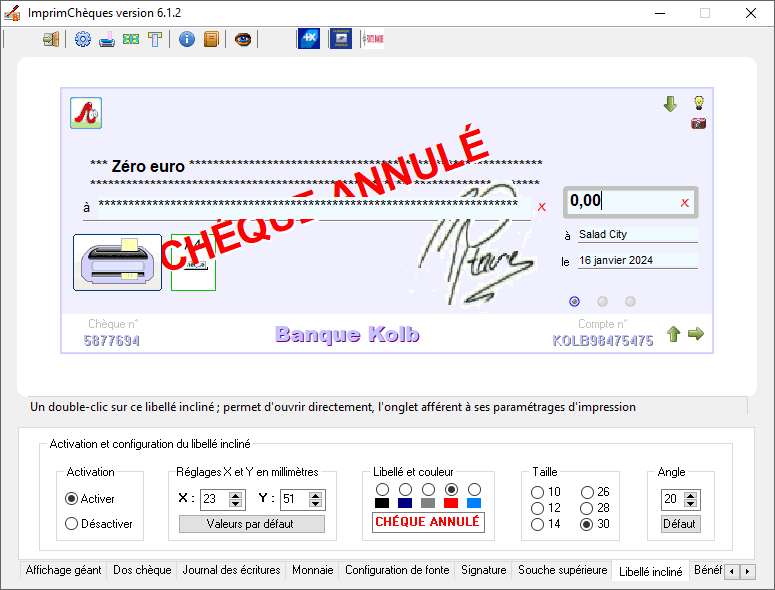Image resolution: width=775 pixels, height=590 pixels.
Task: Set Taille to 26
Action: (x=587, y=492)
